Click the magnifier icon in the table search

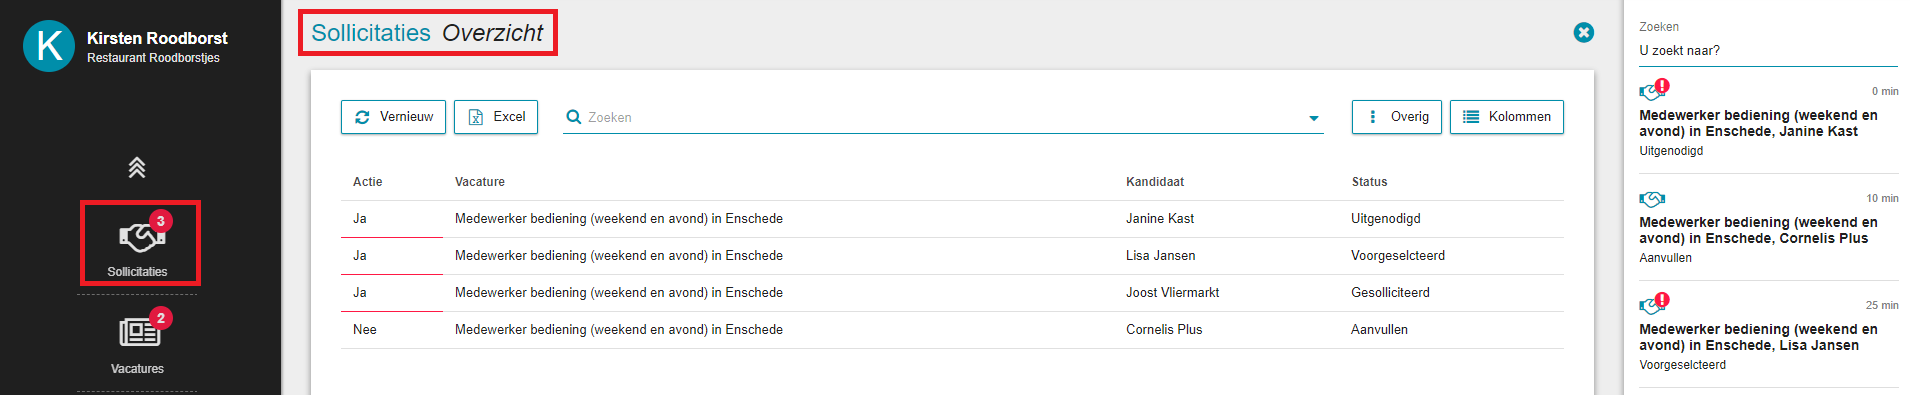tap(574, 117)
